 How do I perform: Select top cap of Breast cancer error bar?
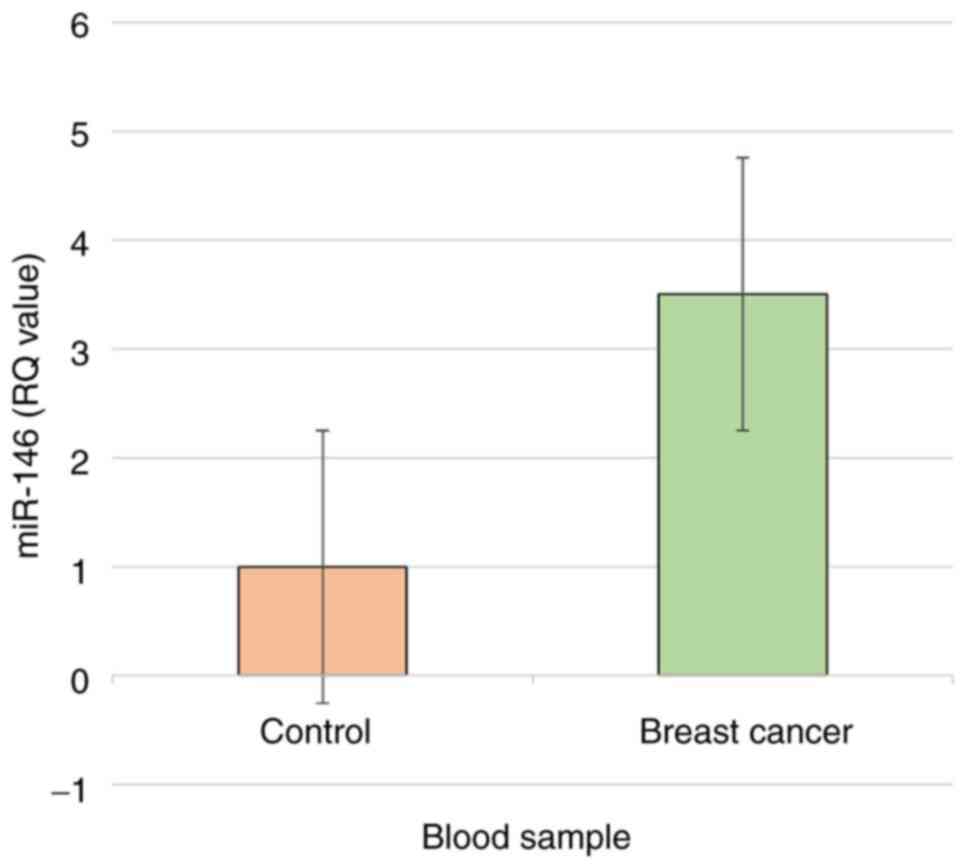coord(742,158)
